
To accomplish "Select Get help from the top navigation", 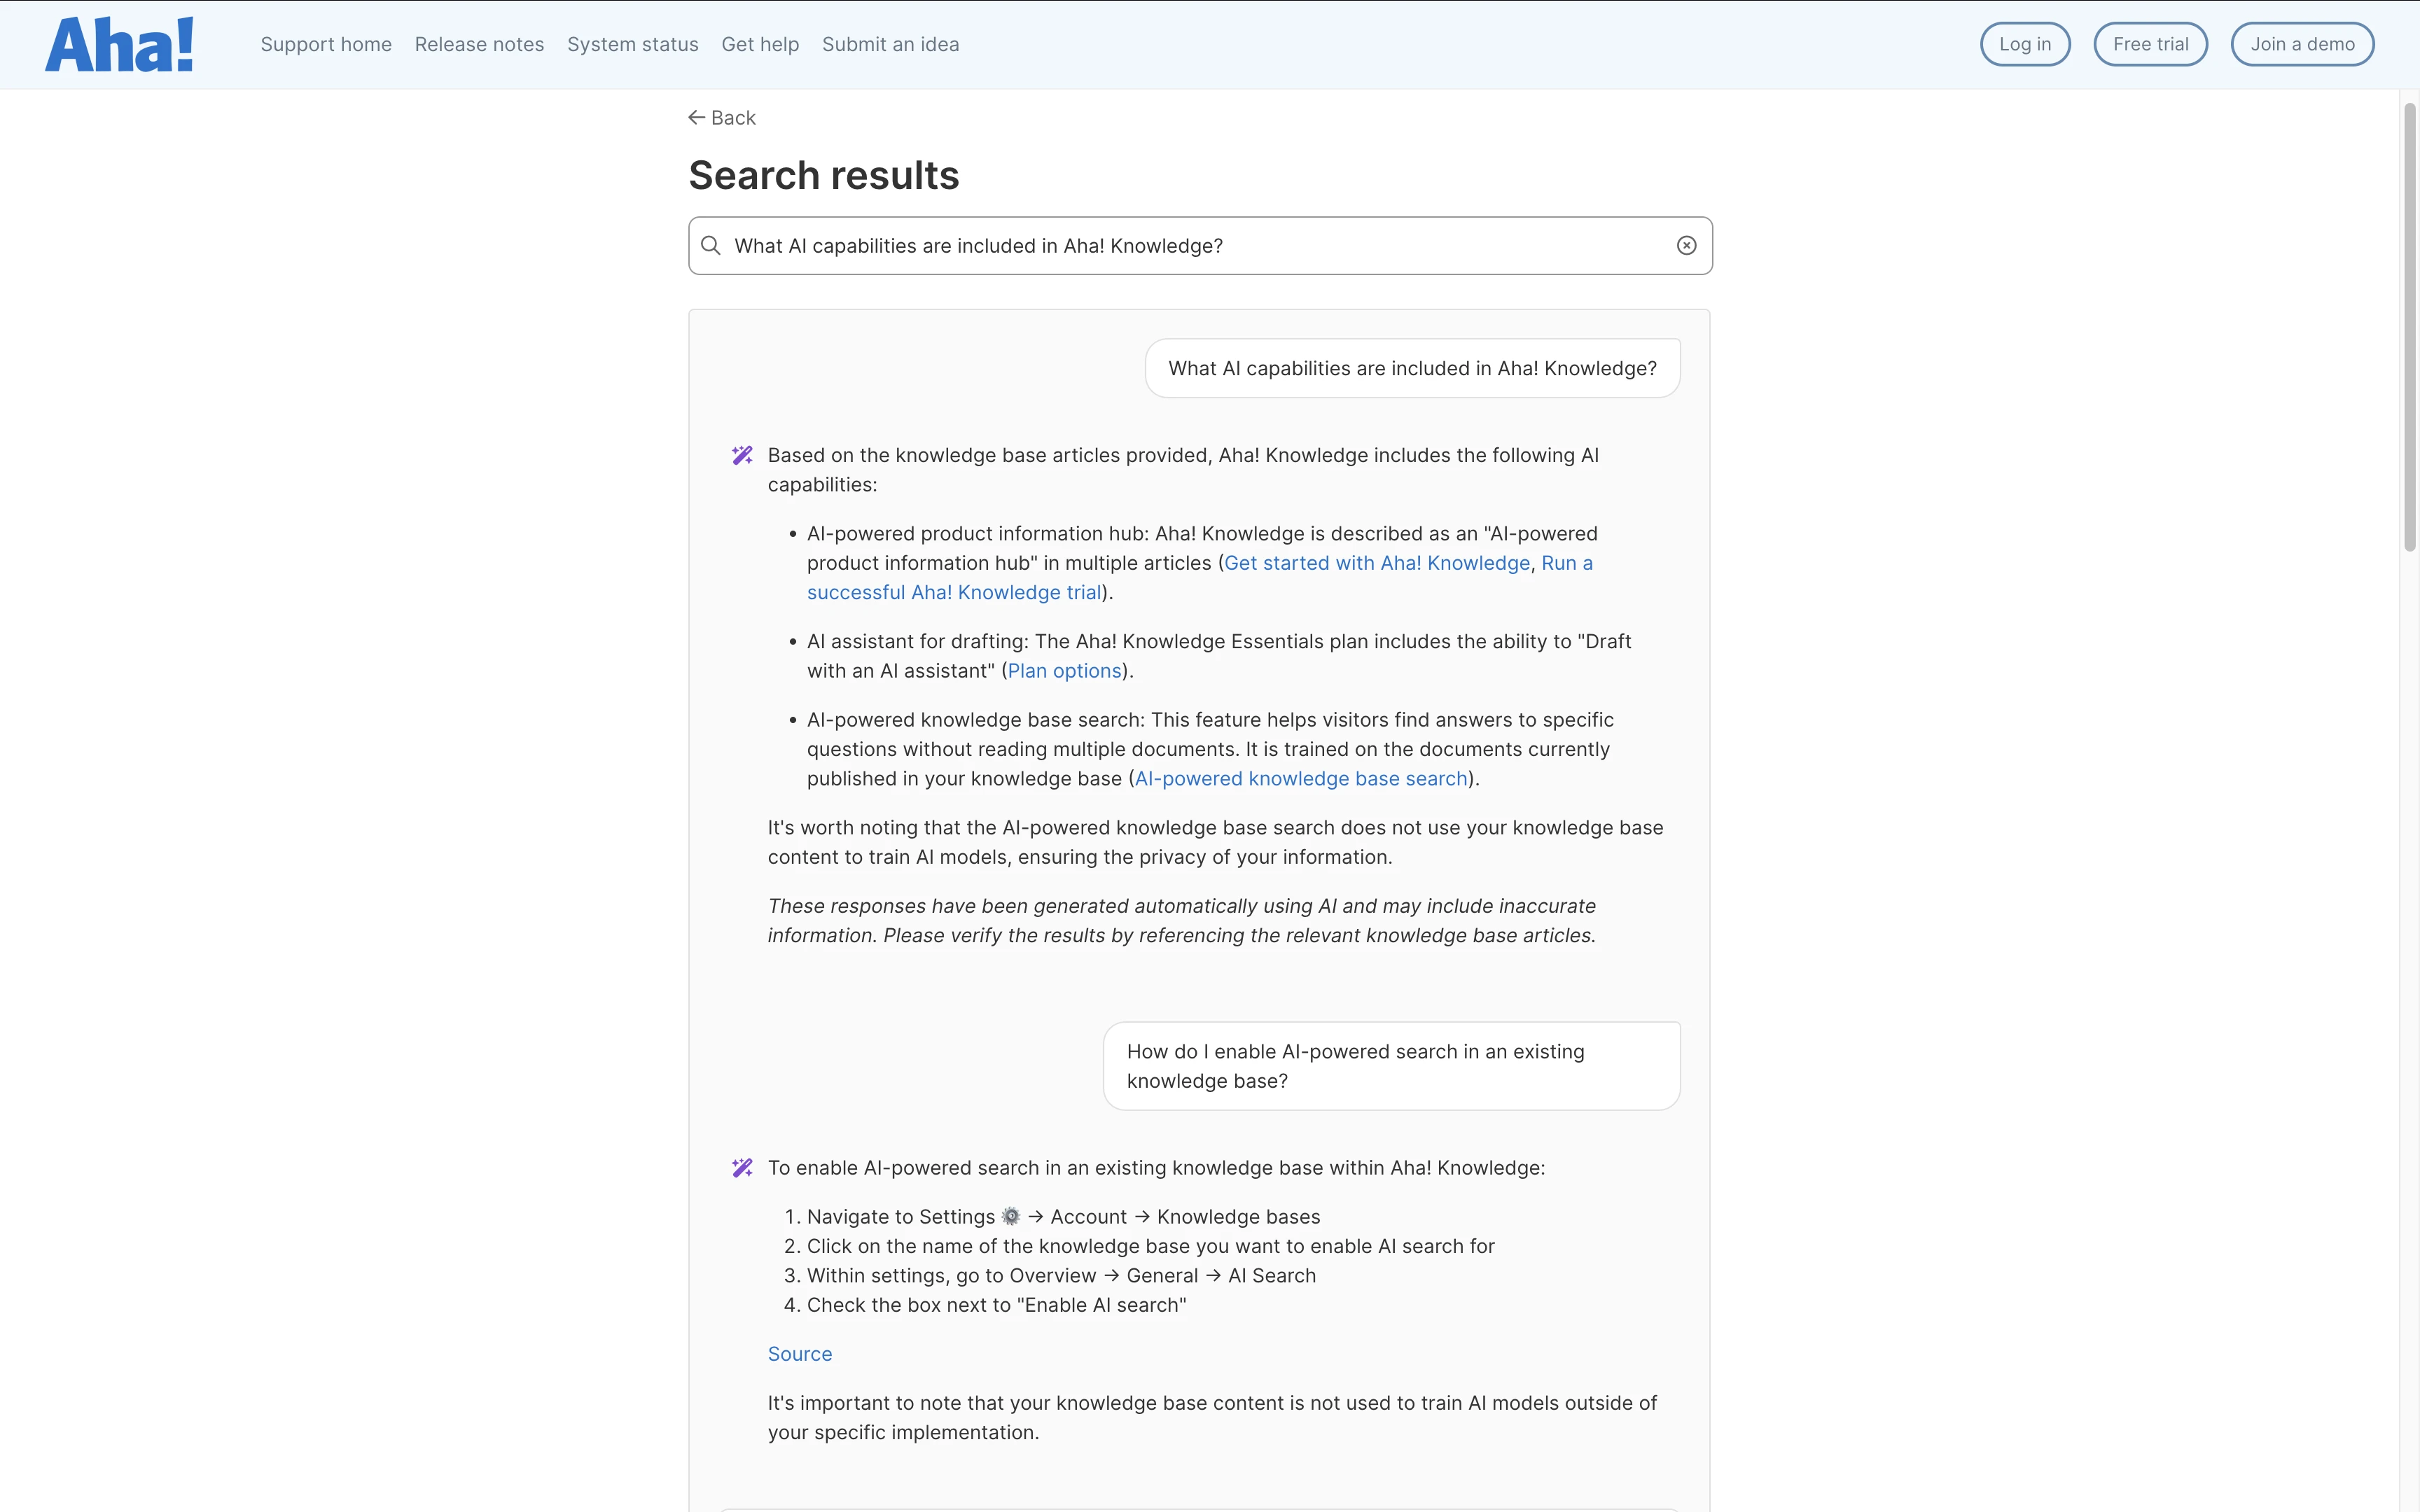I will click(760, 45).
